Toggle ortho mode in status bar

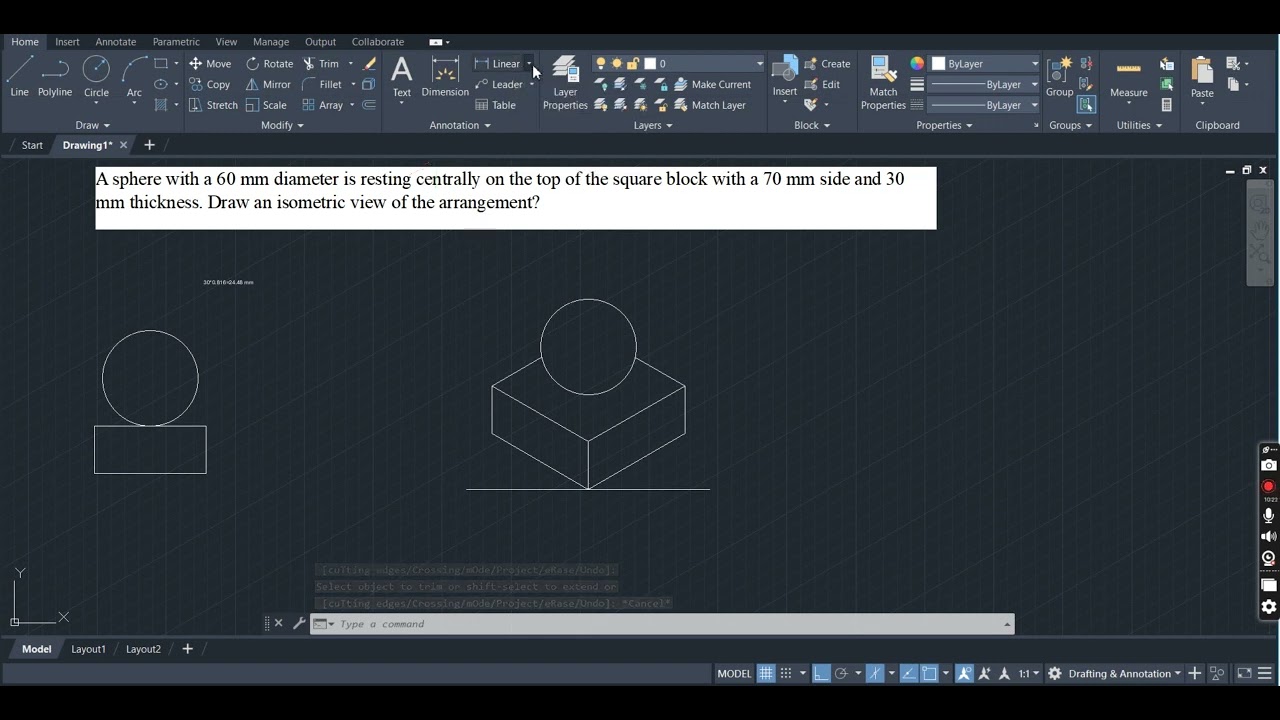tap(821, 673)
